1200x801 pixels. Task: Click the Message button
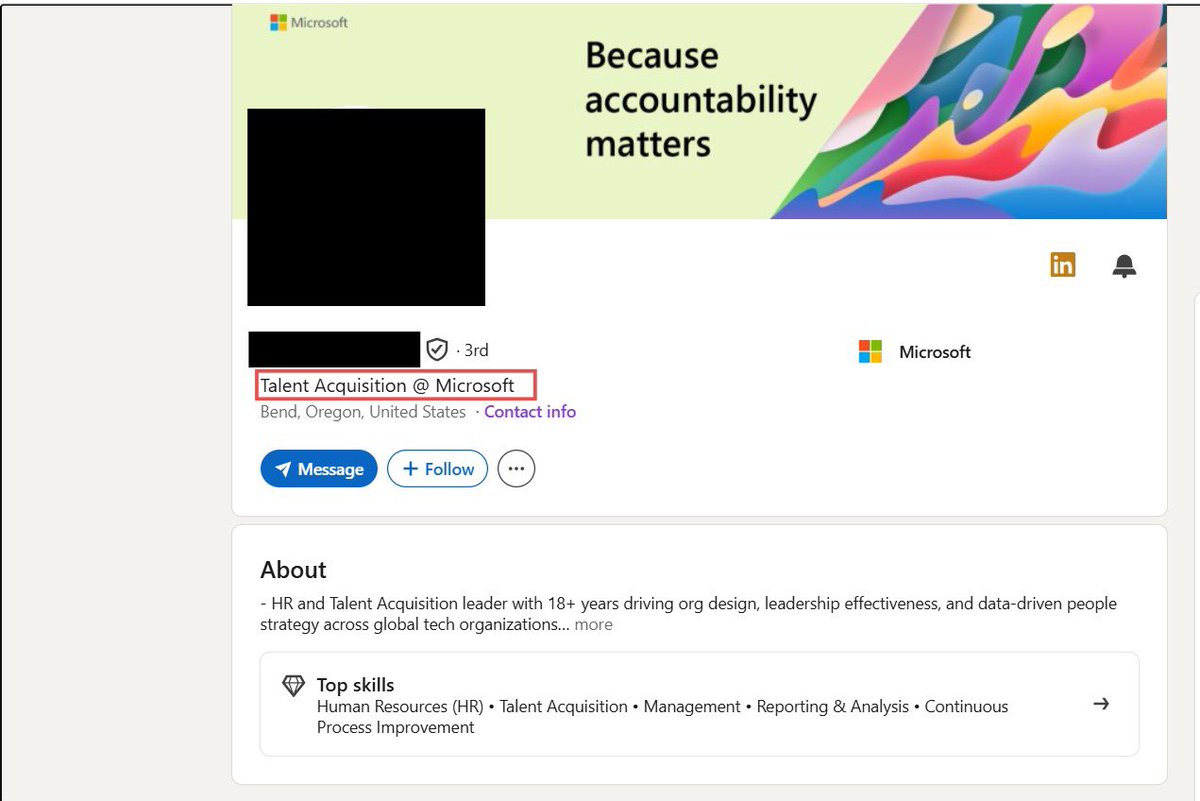click(319, 469)
